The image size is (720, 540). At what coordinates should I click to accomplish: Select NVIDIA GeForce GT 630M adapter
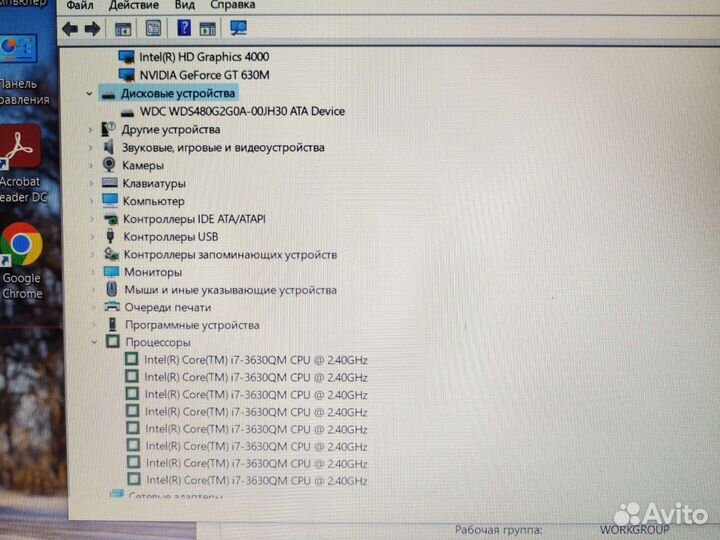pyautogui.click(x=205, y=75)
